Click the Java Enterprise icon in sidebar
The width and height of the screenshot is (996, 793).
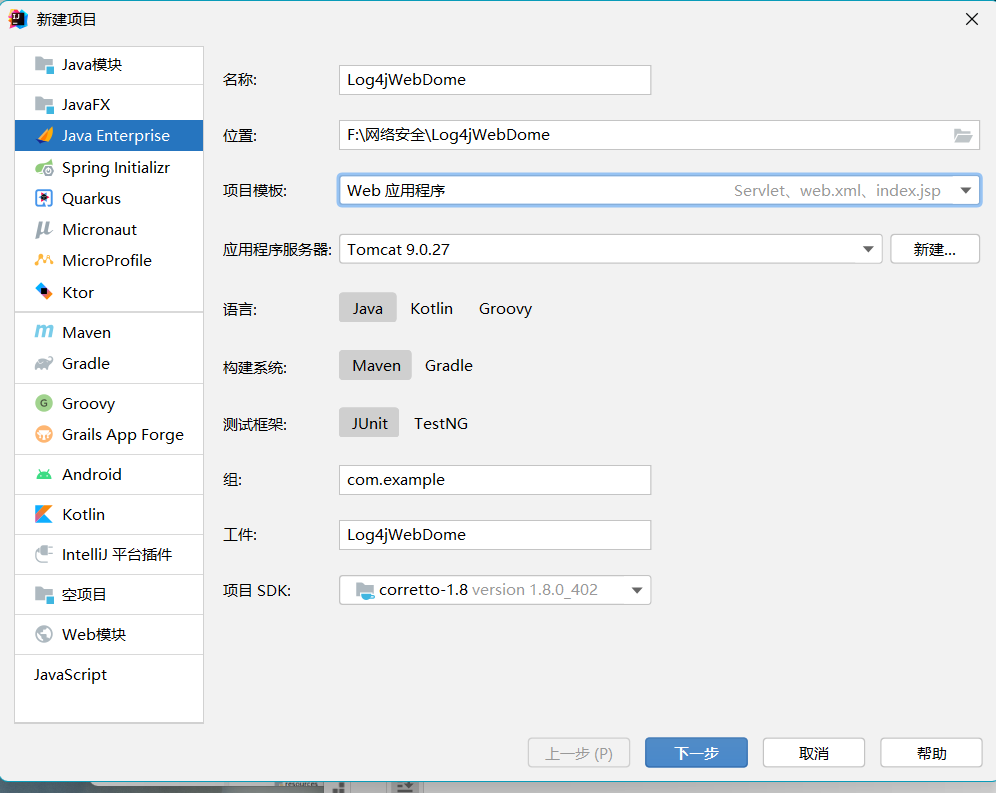coord(44,135)
